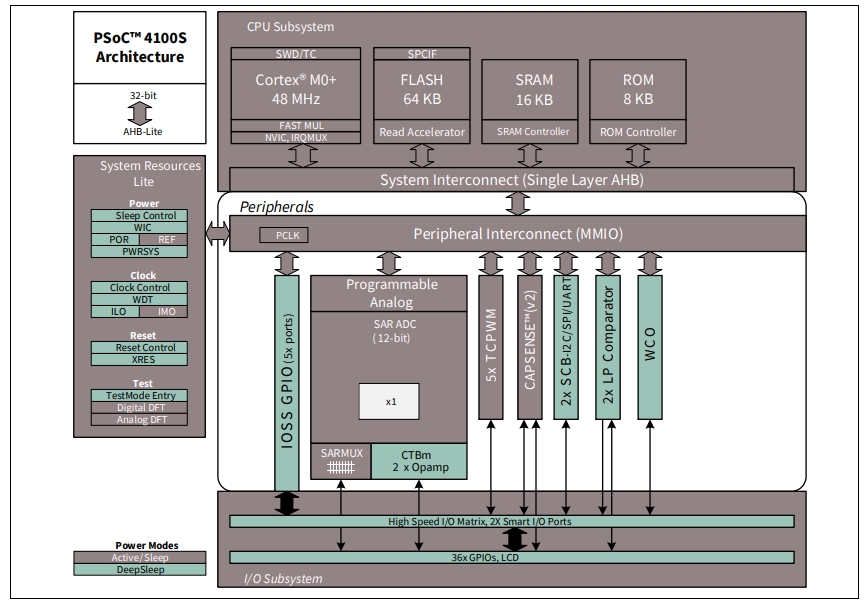Image resolution: width=867 pixels, height=604 pixels.
Task: Click the Read Accelerator label
Action: 422,132
